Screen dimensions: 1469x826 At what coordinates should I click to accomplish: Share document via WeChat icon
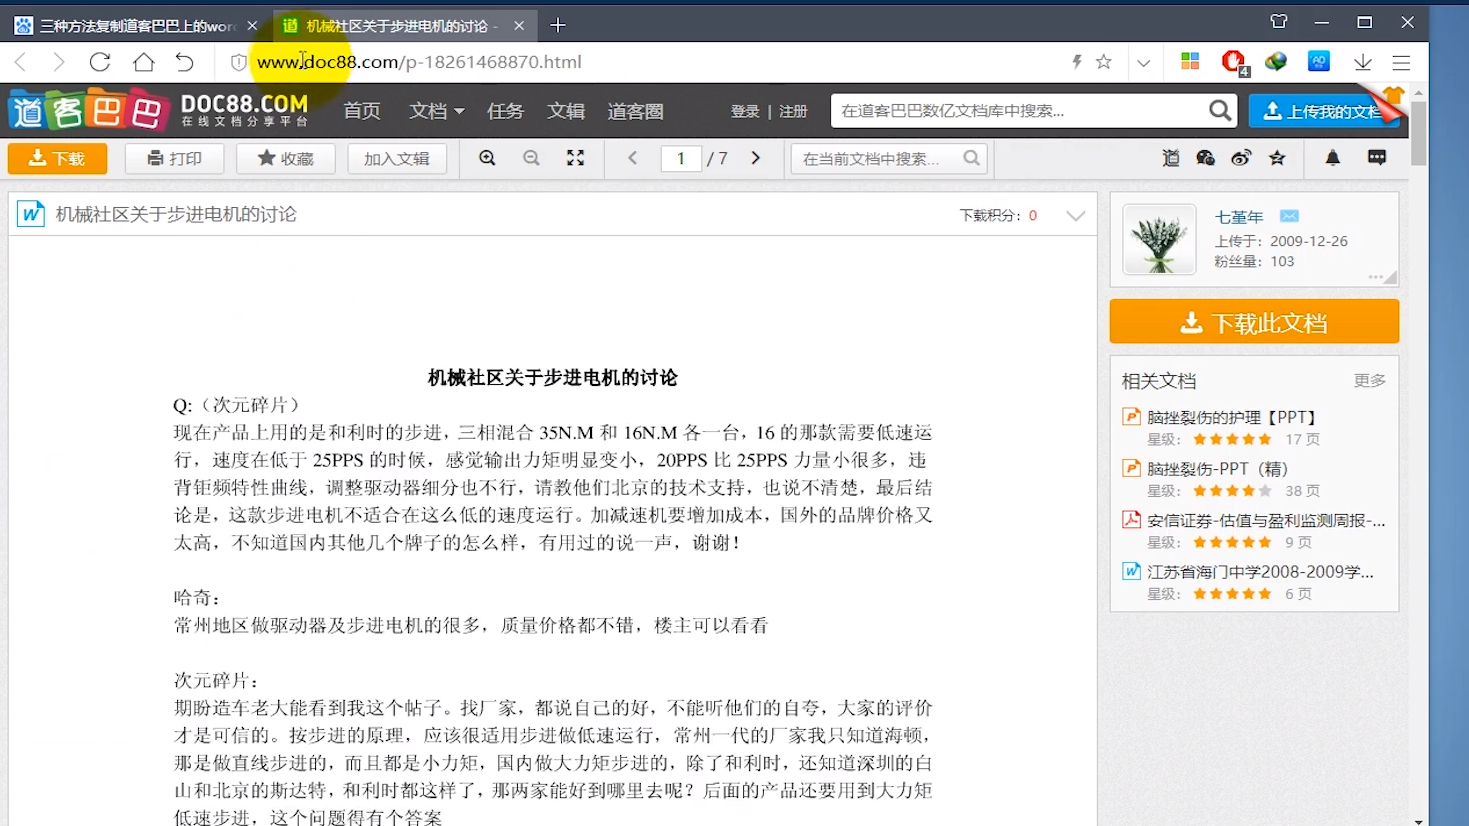tap(1205, 158)
